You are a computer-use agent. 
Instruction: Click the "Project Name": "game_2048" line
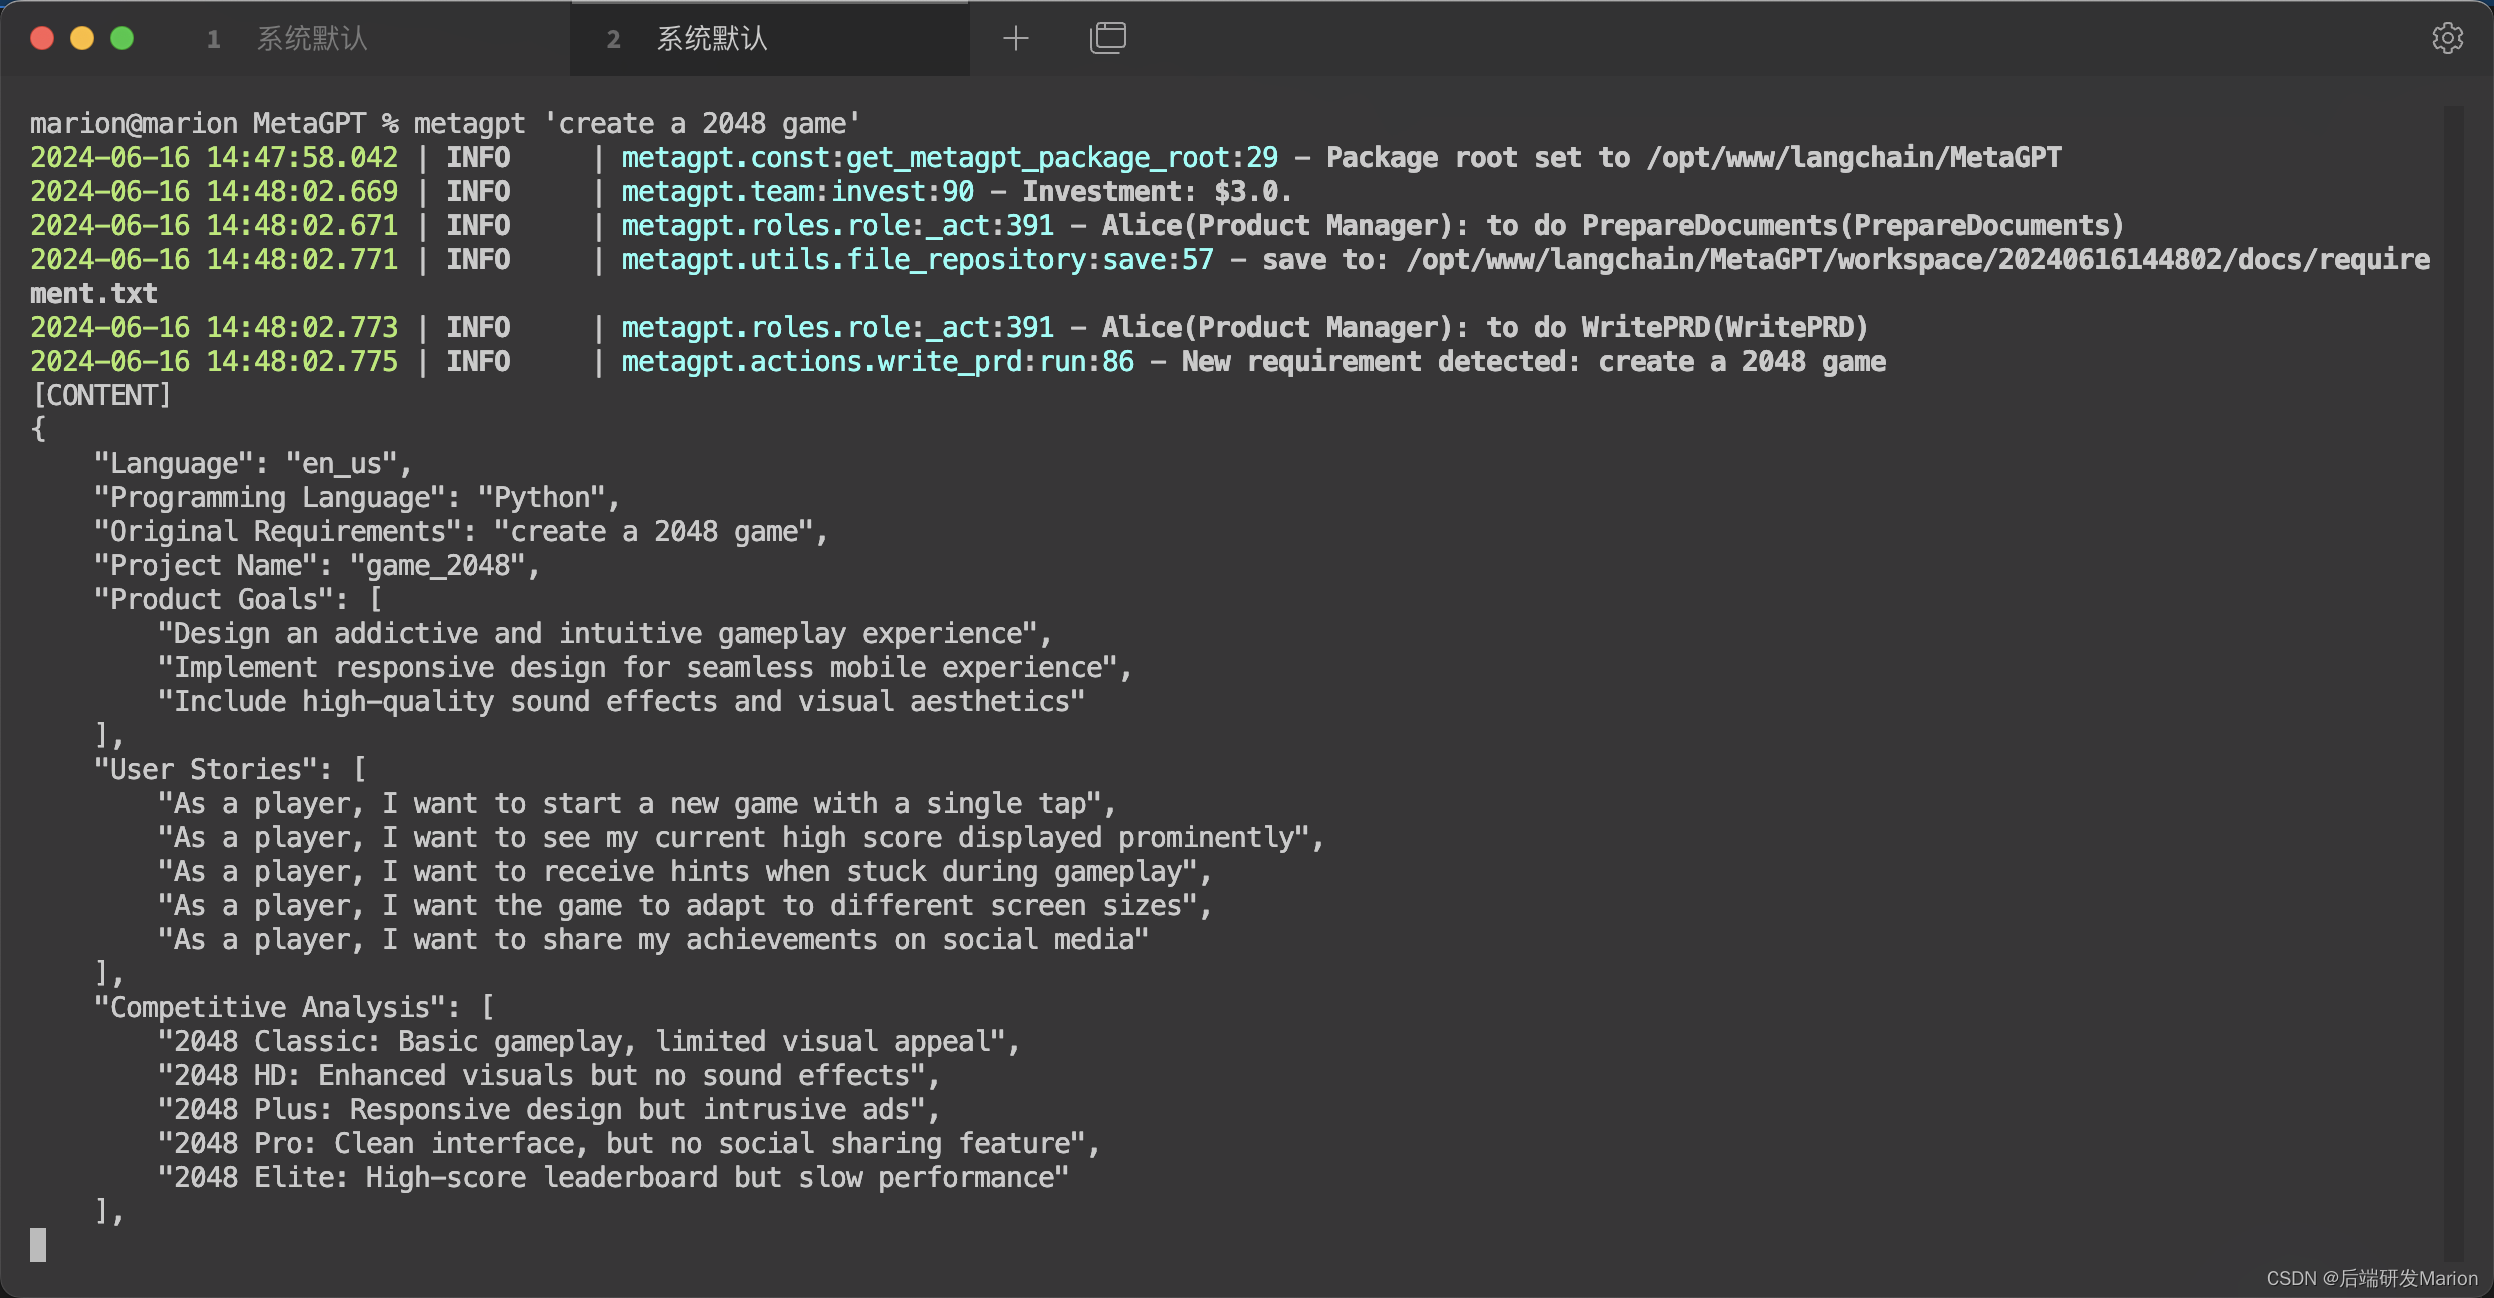tap(316, 566)
